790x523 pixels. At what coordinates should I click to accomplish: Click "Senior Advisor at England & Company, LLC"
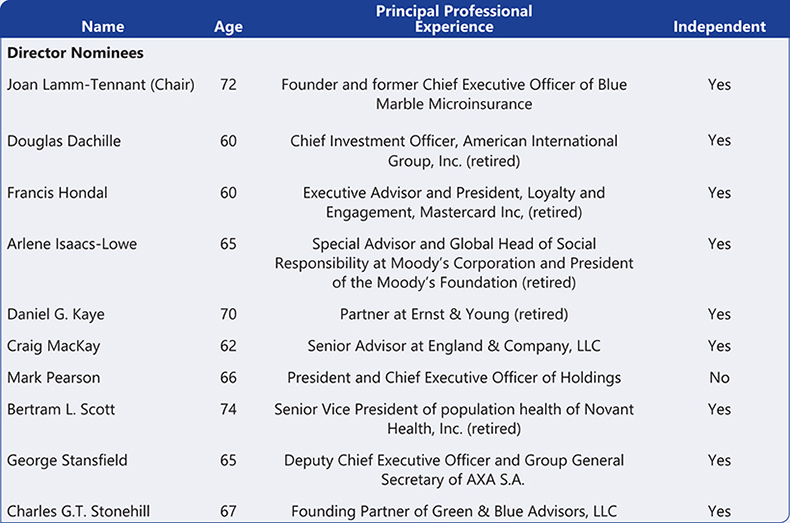(x=454, y=346)
